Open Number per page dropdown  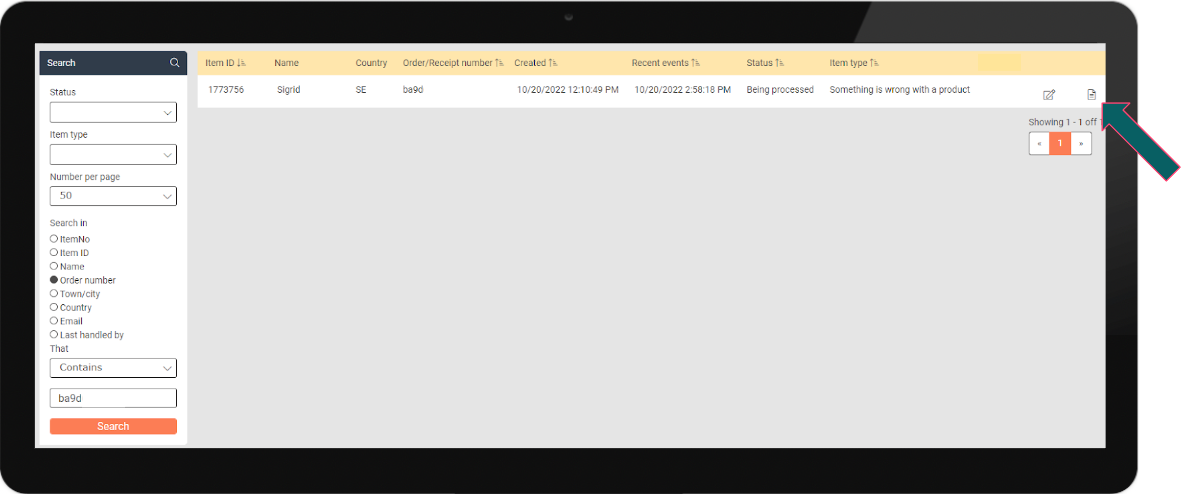click(113, 196)
